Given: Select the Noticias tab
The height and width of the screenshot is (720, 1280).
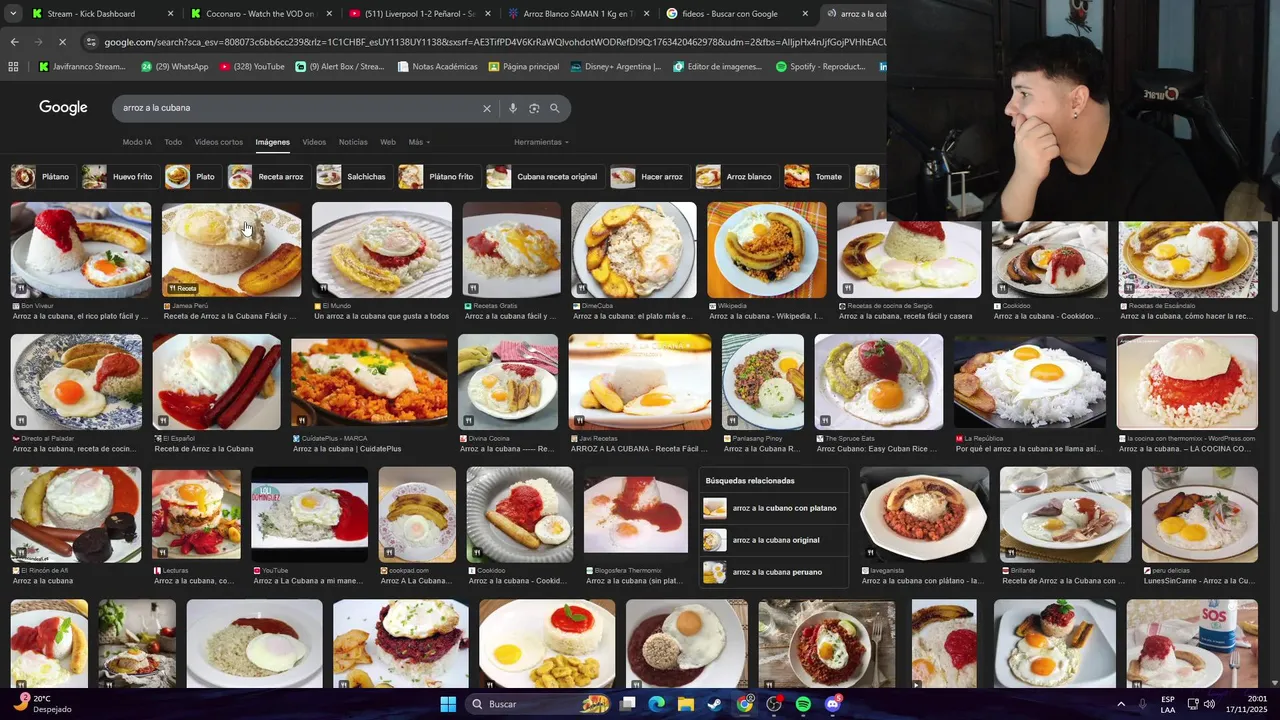Looking at the screenshot, I should point(353,142).
